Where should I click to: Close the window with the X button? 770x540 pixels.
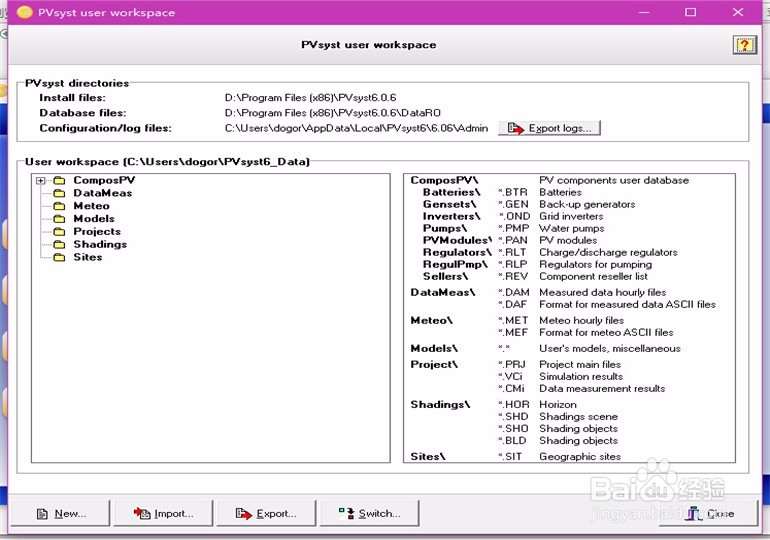738,12
